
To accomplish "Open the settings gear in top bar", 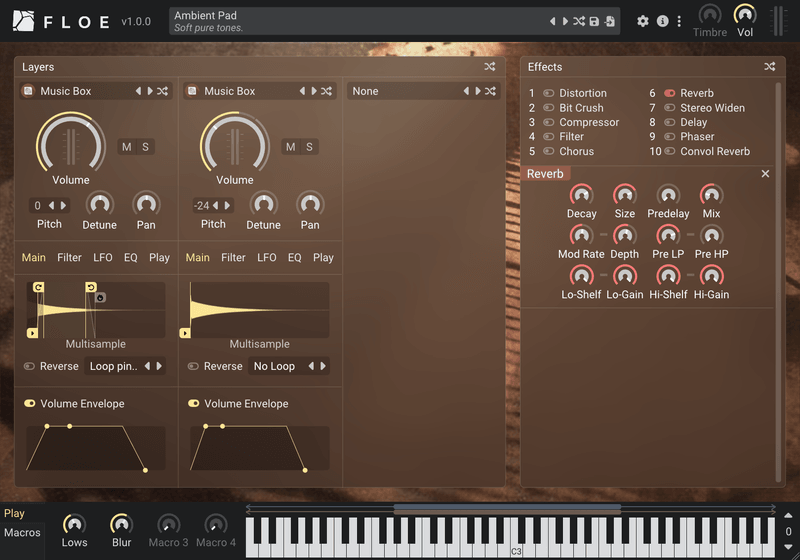I will tap(643, 21).
